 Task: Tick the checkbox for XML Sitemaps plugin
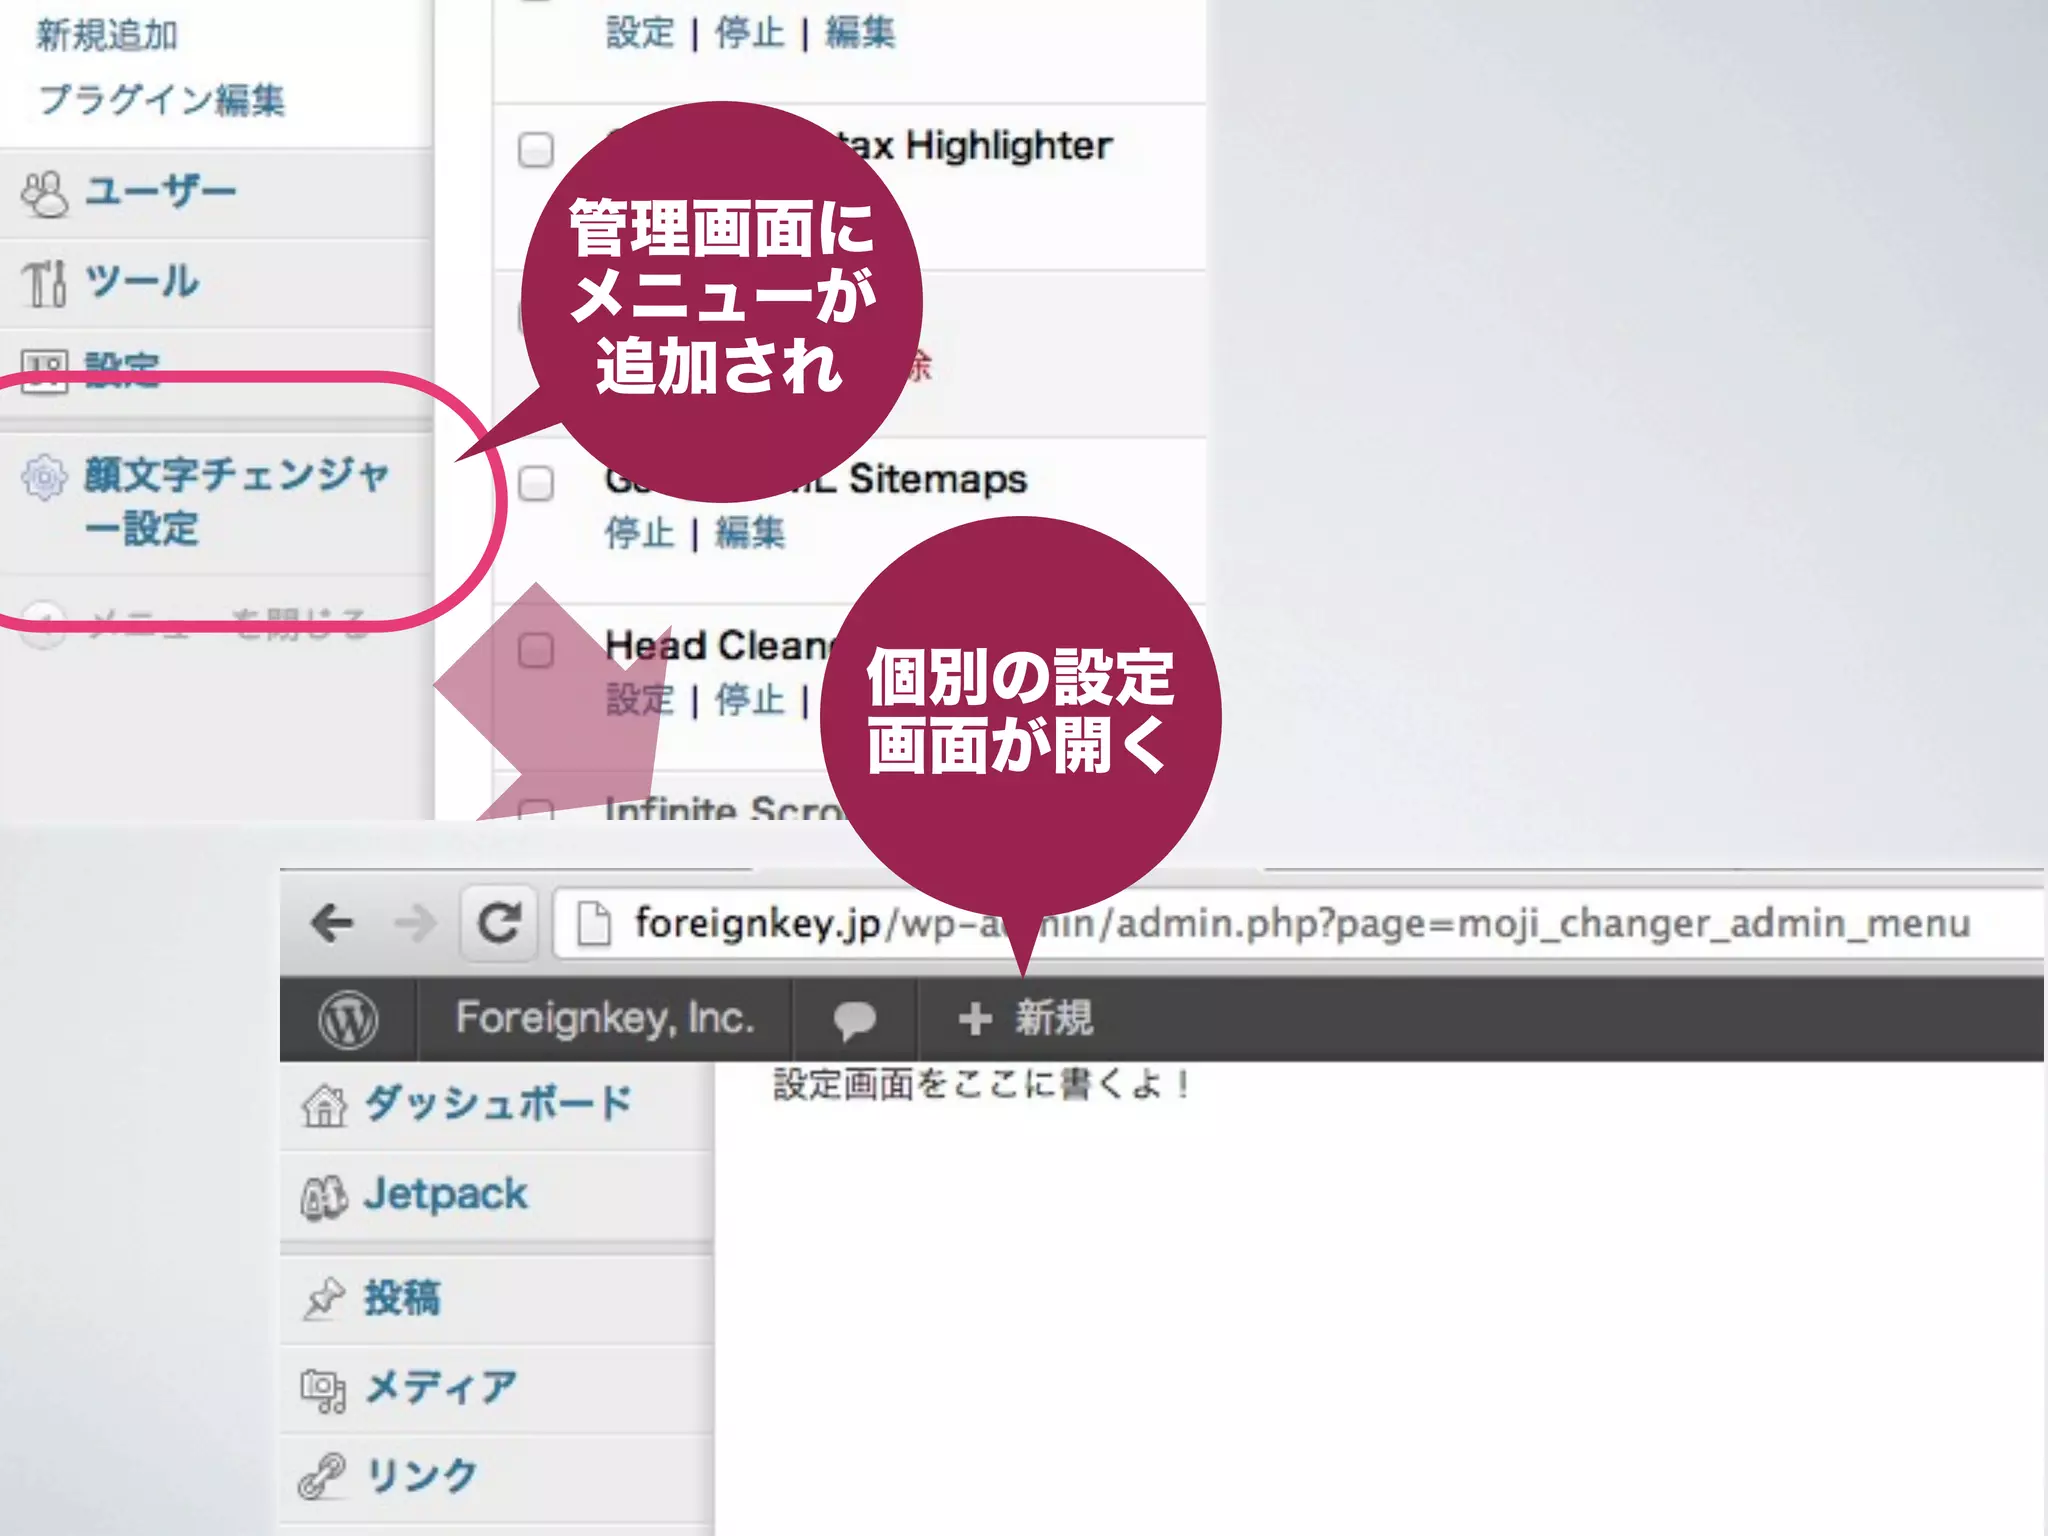tap(536, 484)
